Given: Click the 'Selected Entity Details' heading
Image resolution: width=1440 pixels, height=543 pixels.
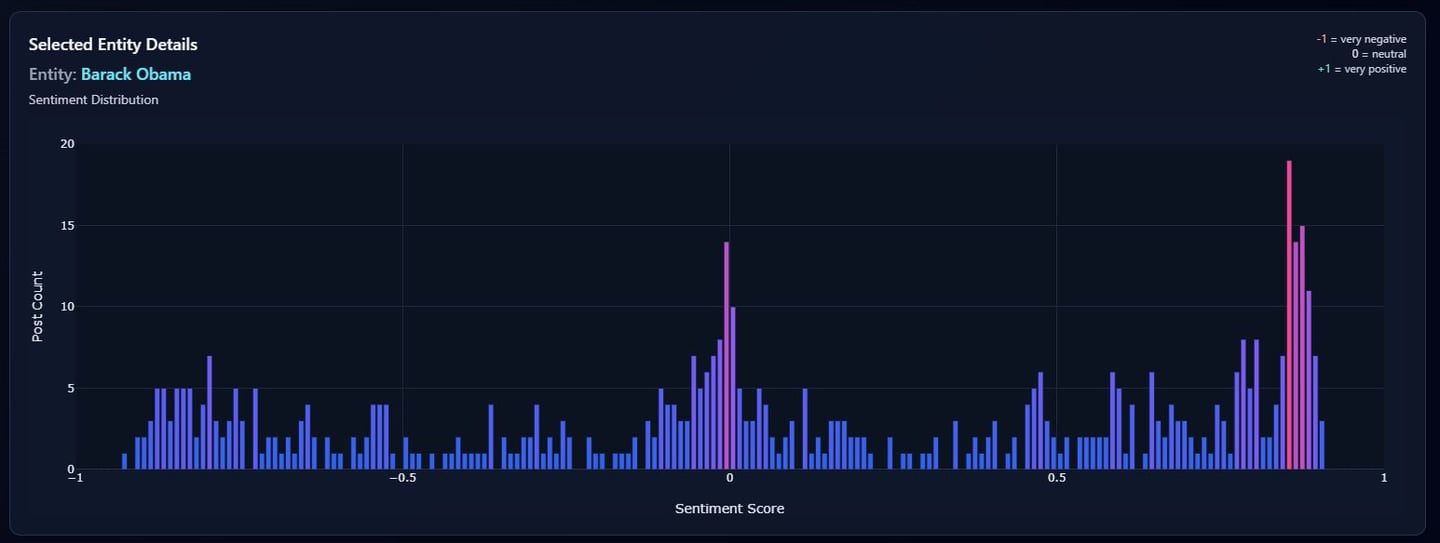Looking at the screenshot, I should pos(113,45).
